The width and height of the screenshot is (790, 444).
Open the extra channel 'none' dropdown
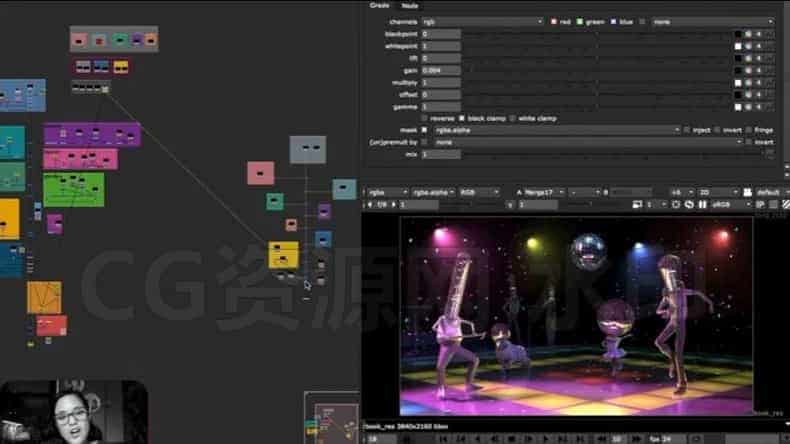pyautogui.click(x=712, y=22)
